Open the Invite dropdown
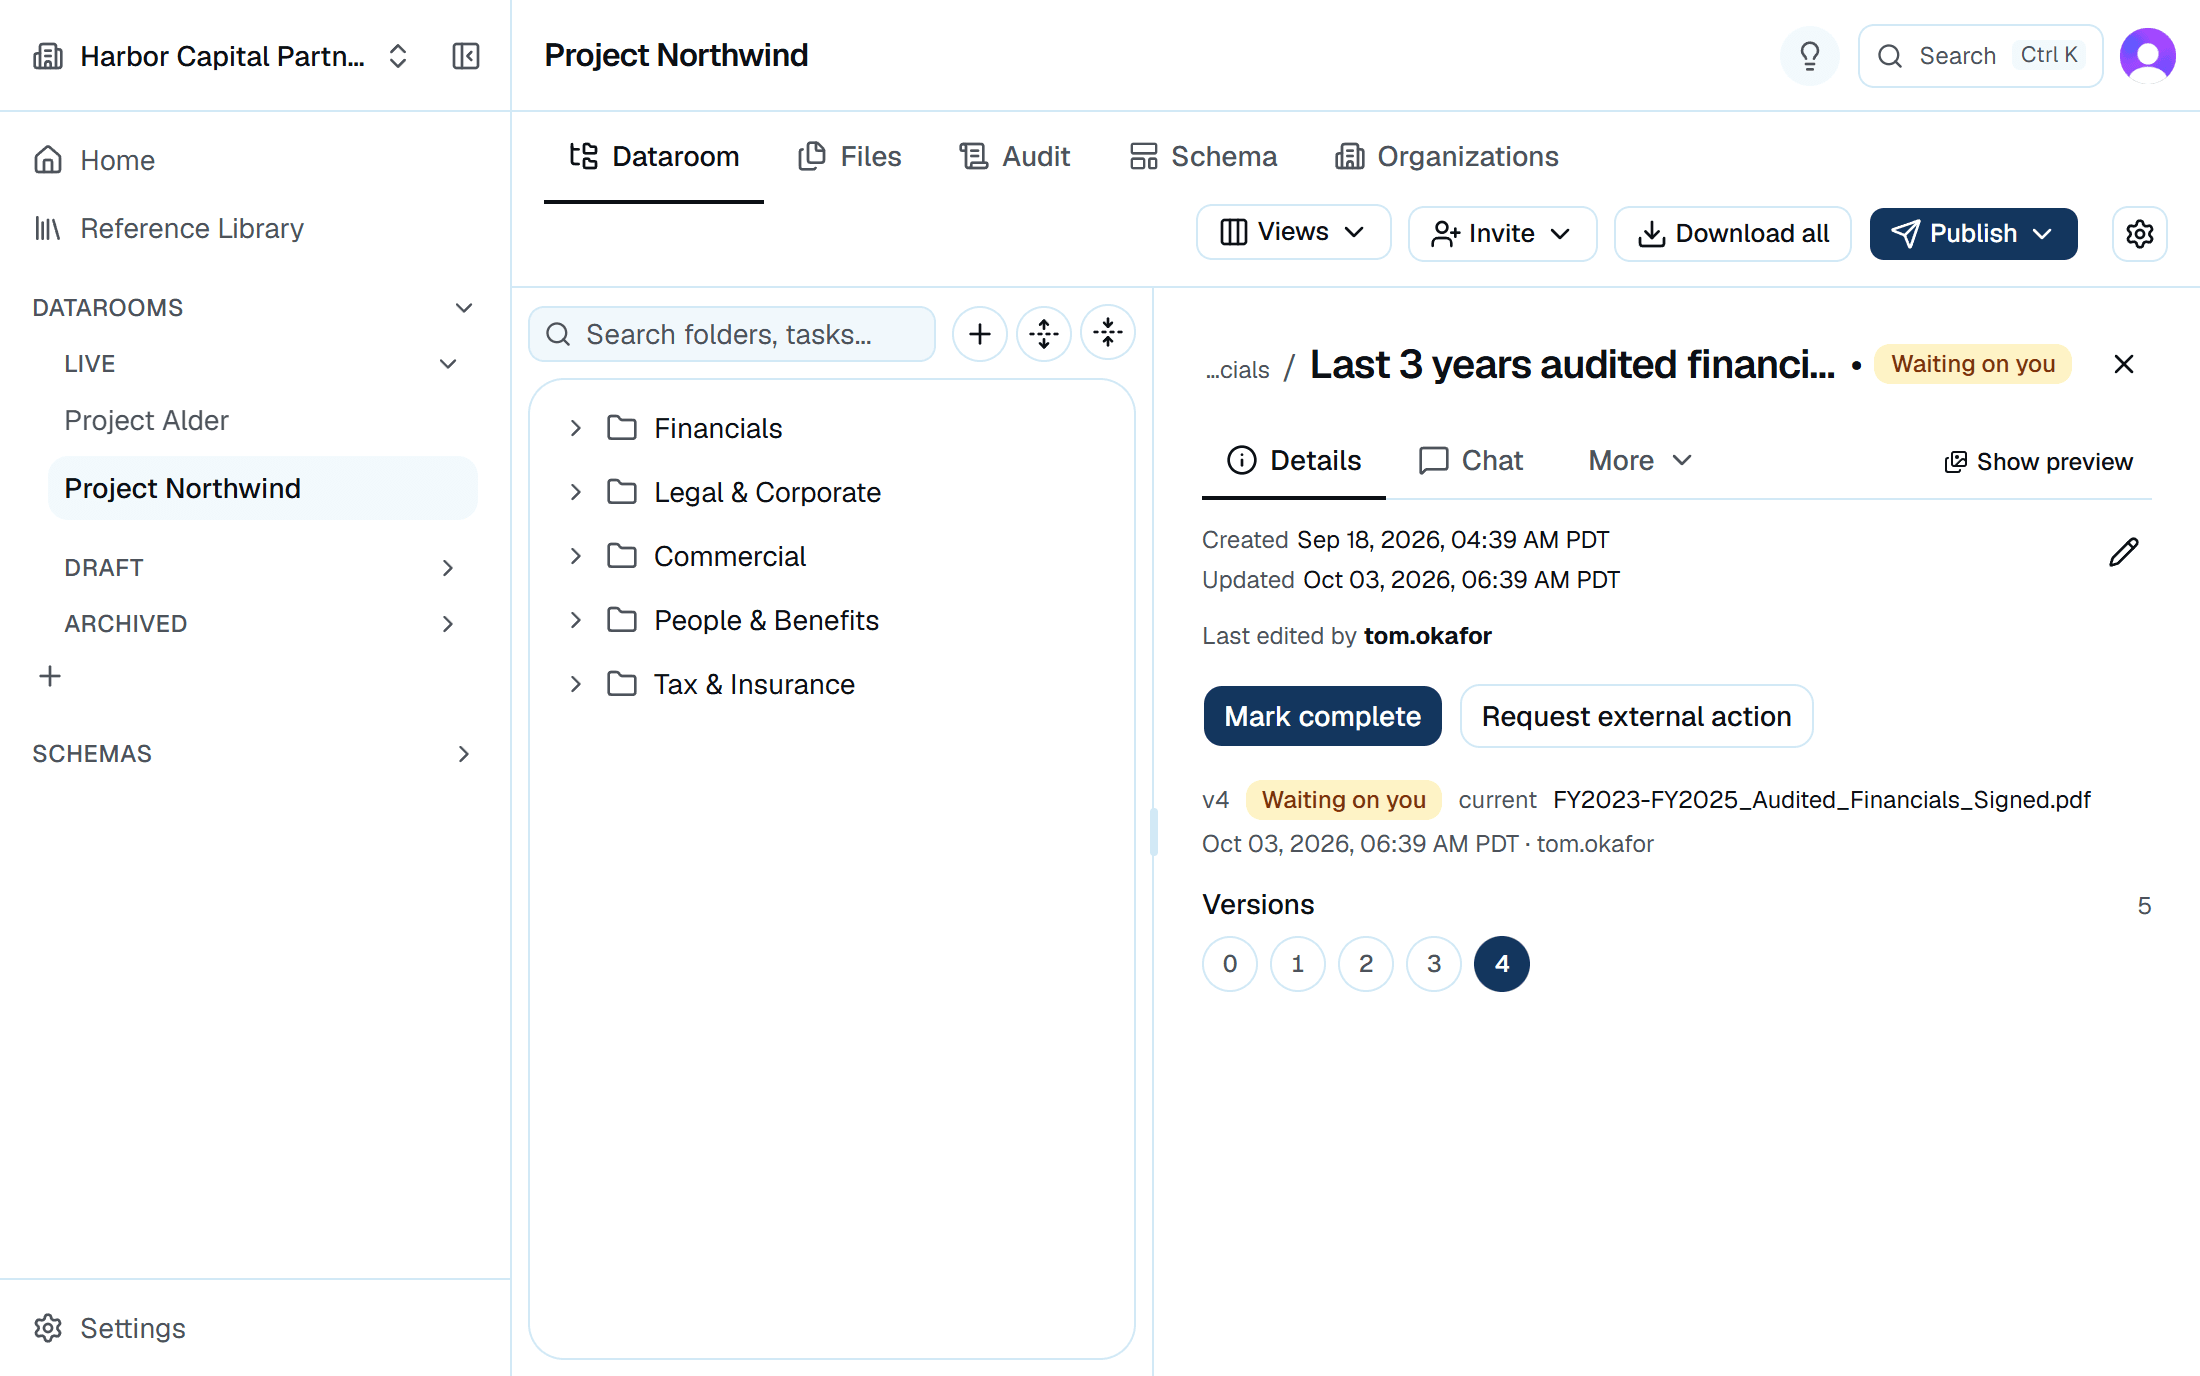Image resolution: width=2200 pixels, height=1376 pixels. [1502, 234]
